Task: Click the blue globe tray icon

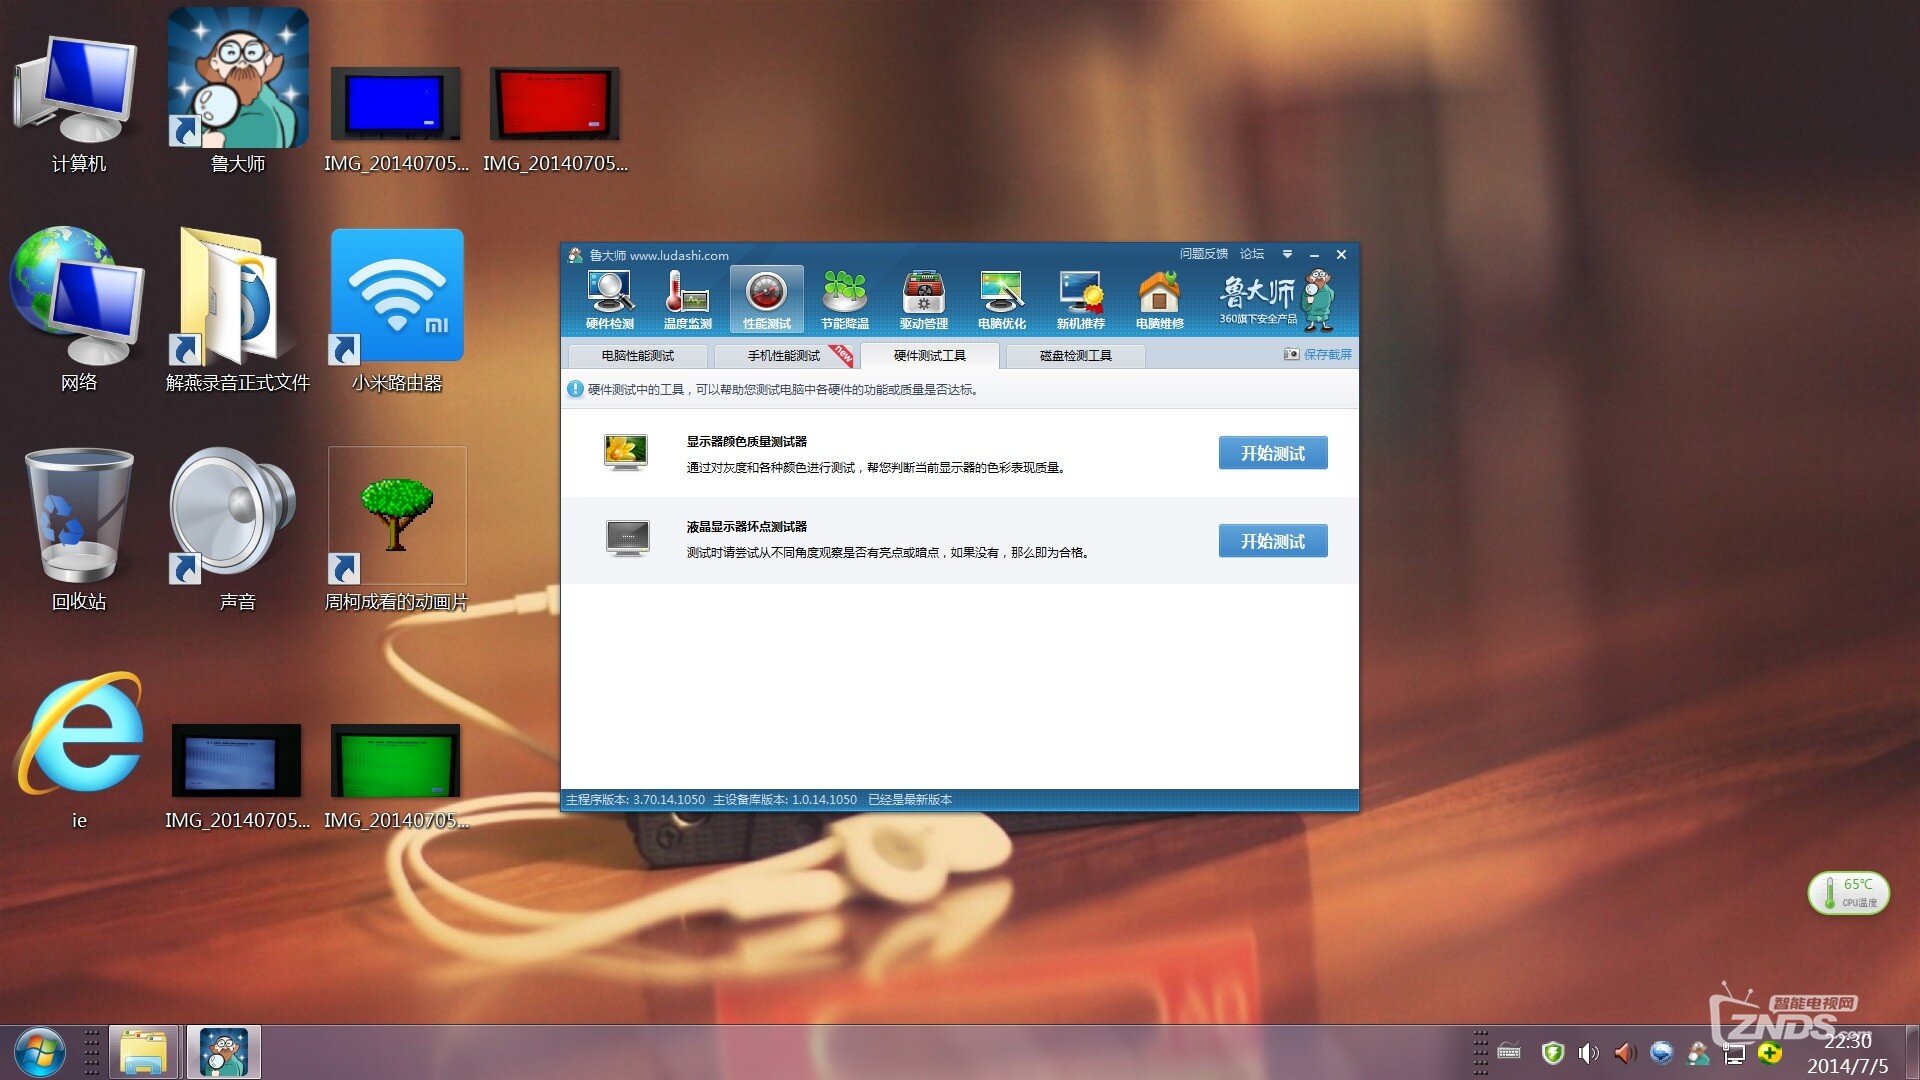Action: 1661,1052
